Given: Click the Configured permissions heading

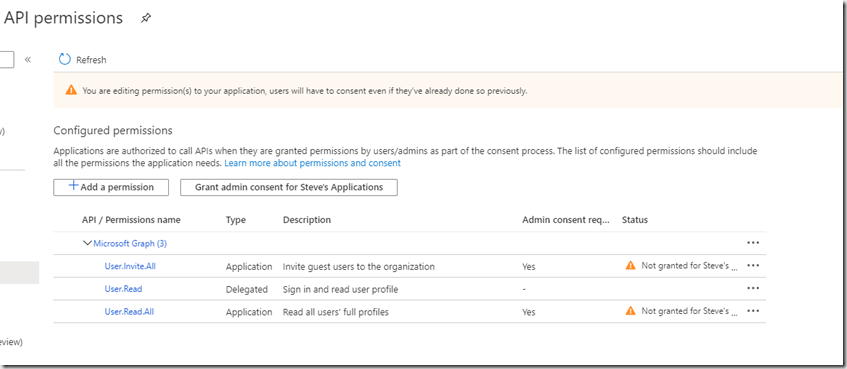Looking at the screenshot, I should pyautogui.click(x=113, y=130).
